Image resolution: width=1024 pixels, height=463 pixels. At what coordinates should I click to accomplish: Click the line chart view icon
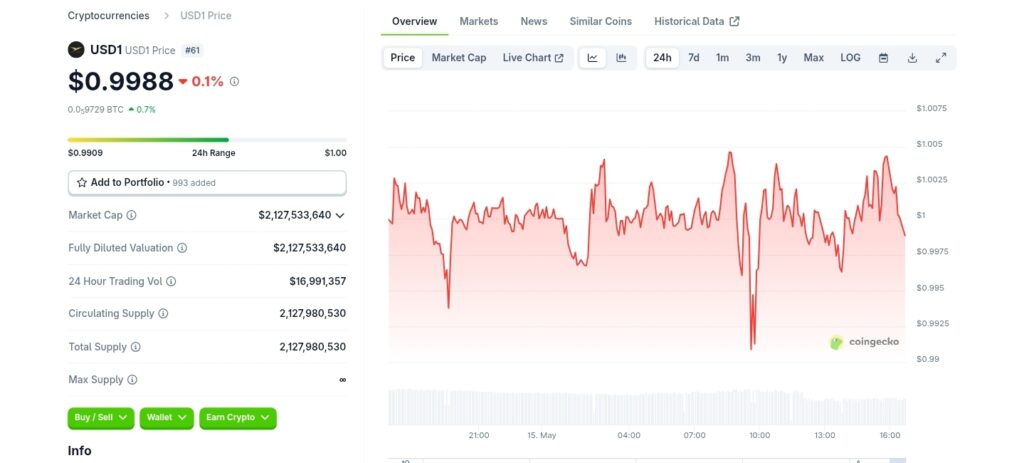tap(592, 57)
